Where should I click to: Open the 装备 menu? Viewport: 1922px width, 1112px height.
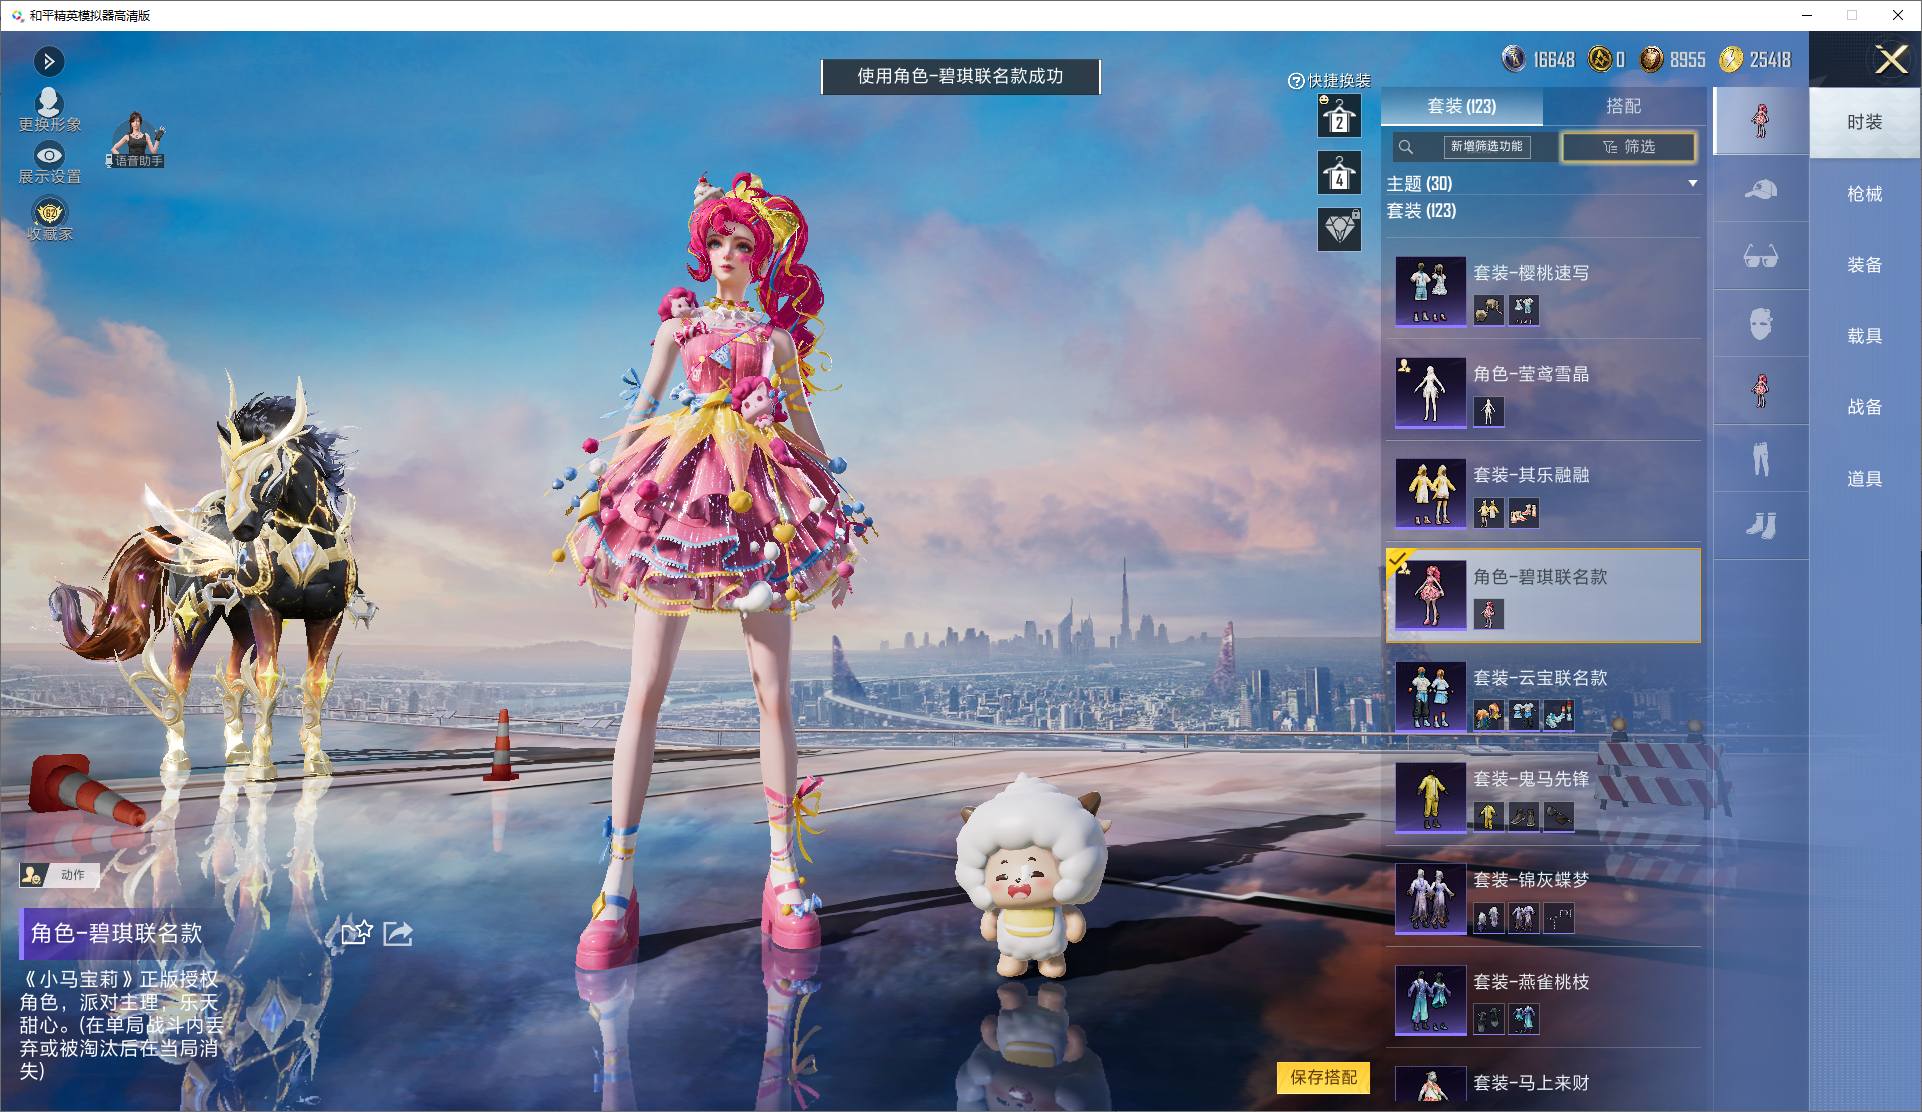[x=1864, y=265]
